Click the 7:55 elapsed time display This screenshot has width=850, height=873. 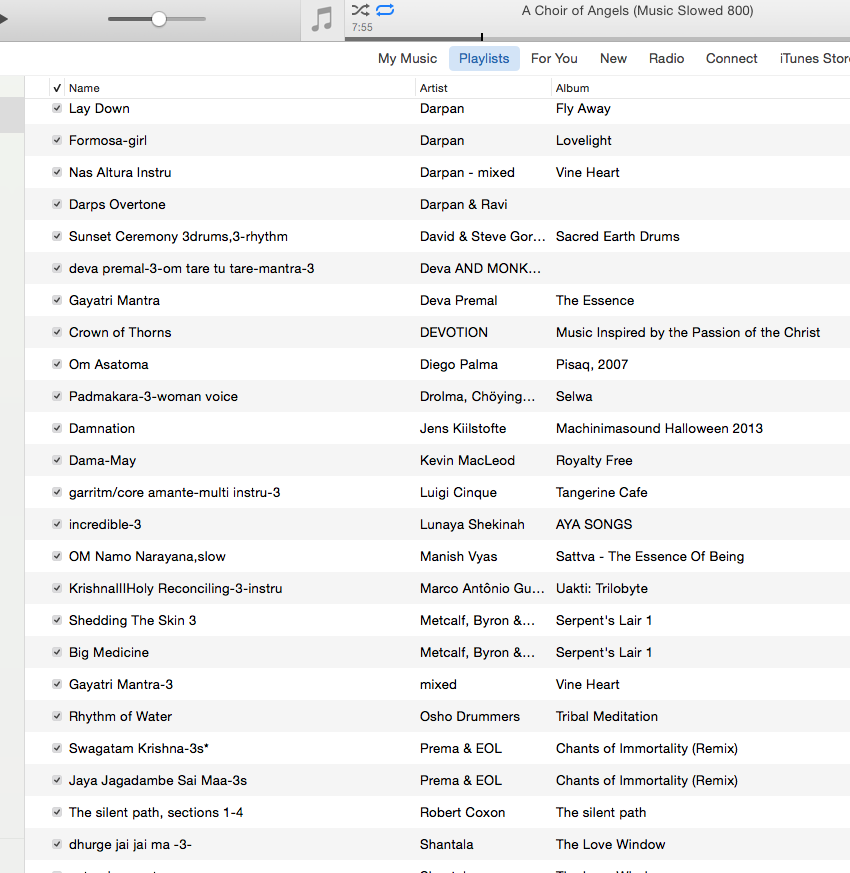tap(362, 27)
